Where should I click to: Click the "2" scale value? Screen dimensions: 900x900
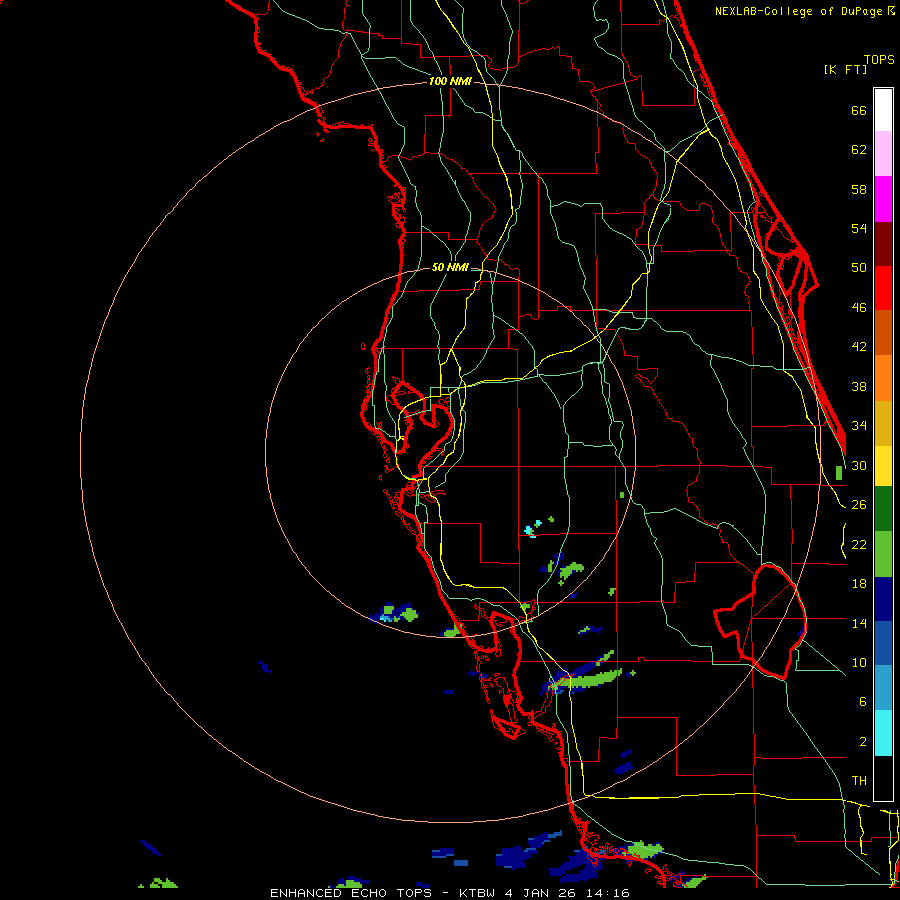(x=863, y=742)
